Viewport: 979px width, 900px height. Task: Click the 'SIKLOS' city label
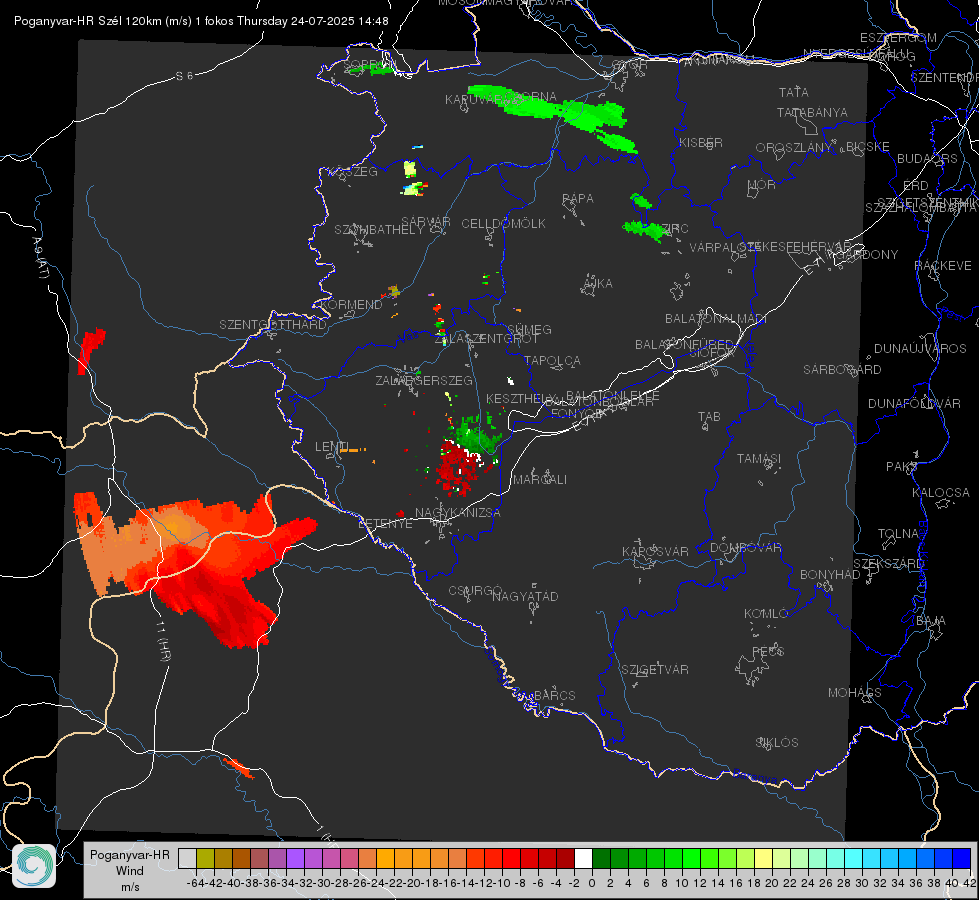[777, 743]
